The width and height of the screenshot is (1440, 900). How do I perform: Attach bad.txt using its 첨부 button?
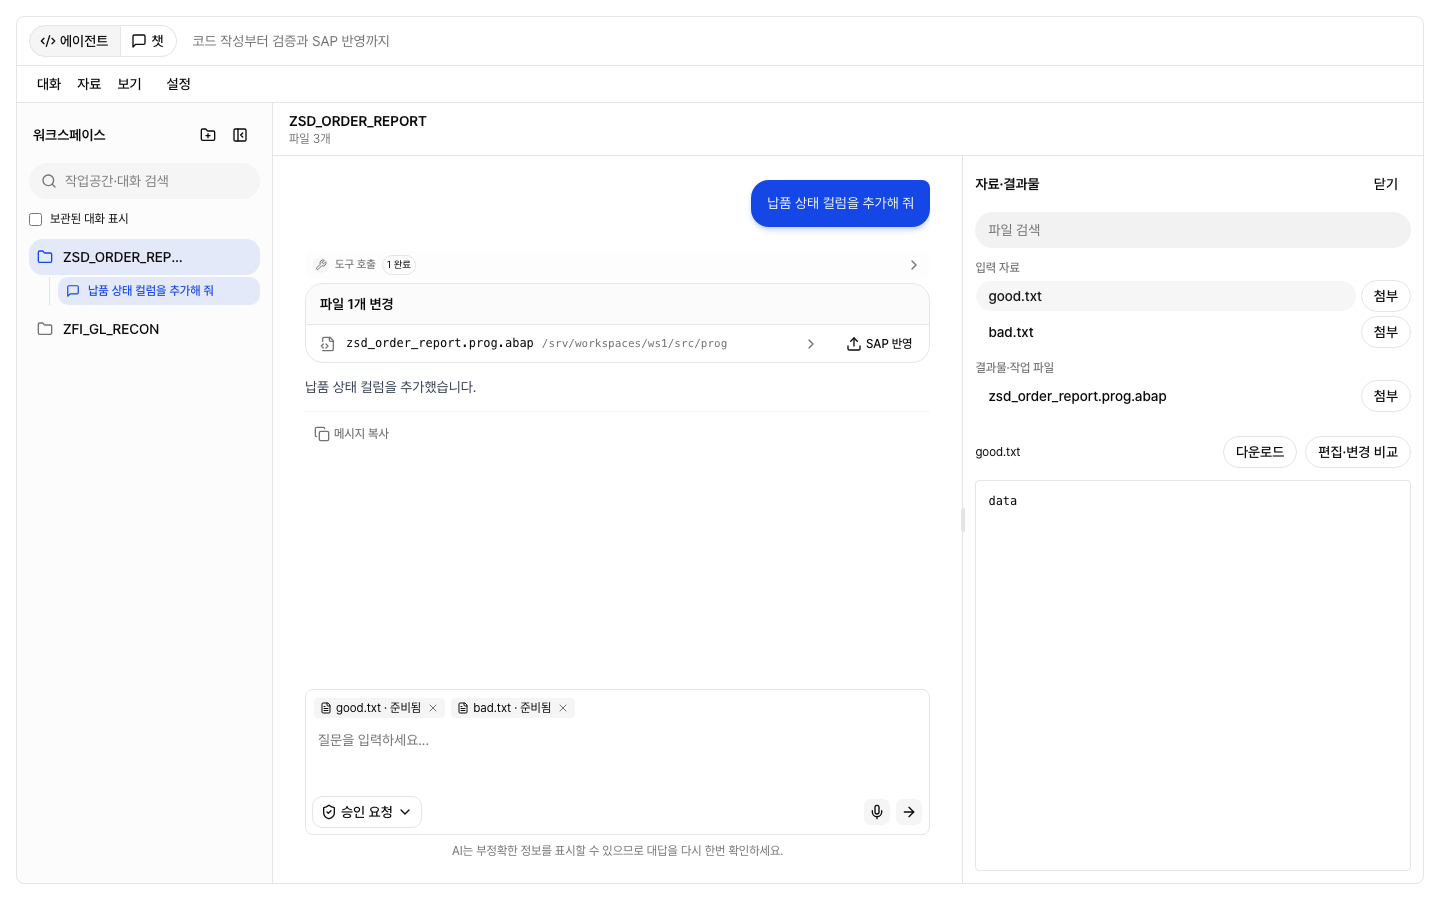point(1386,332)
